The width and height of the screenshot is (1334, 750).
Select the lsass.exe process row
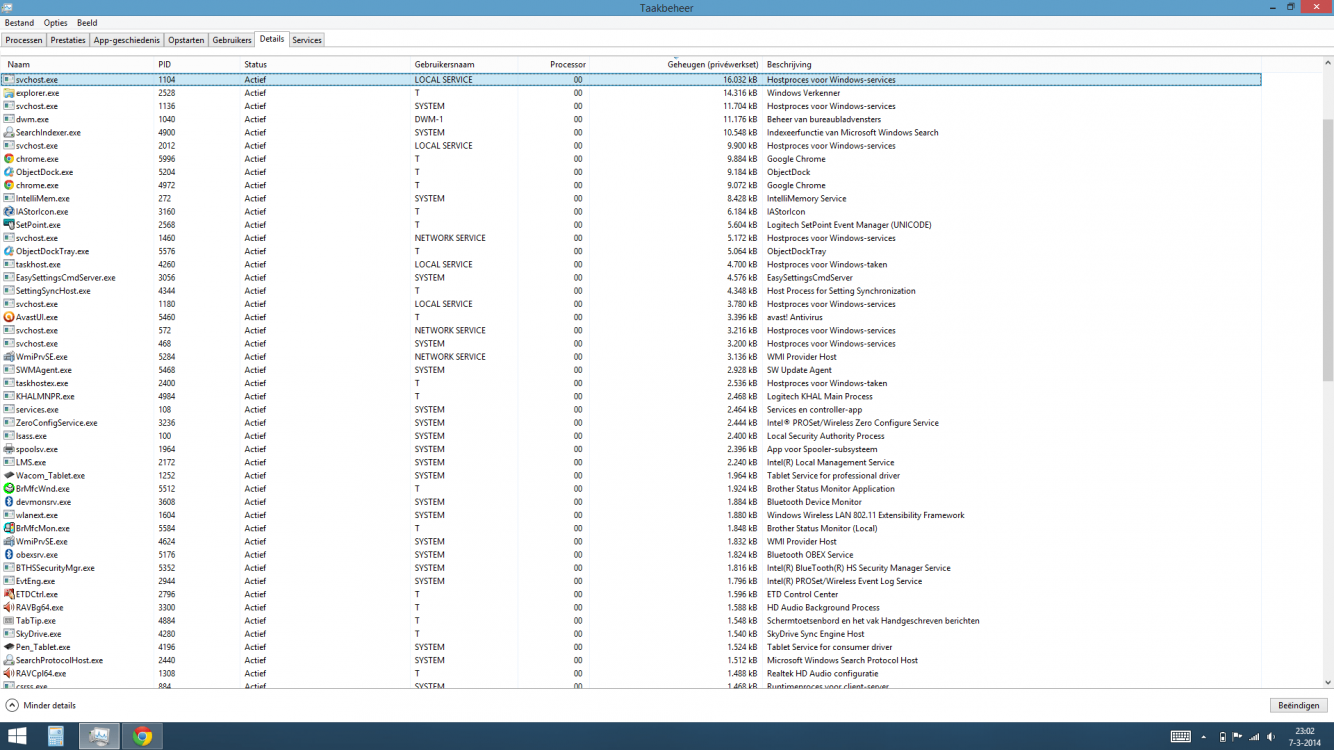tap(631, 436)
